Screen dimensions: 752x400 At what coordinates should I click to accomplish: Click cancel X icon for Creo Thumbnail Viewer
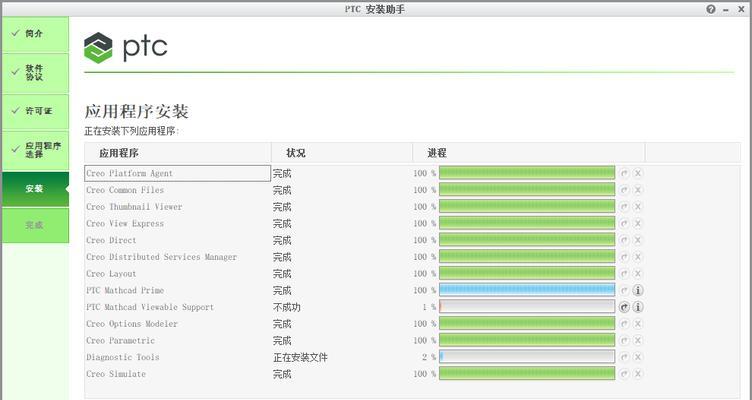(x=638, y=207)
